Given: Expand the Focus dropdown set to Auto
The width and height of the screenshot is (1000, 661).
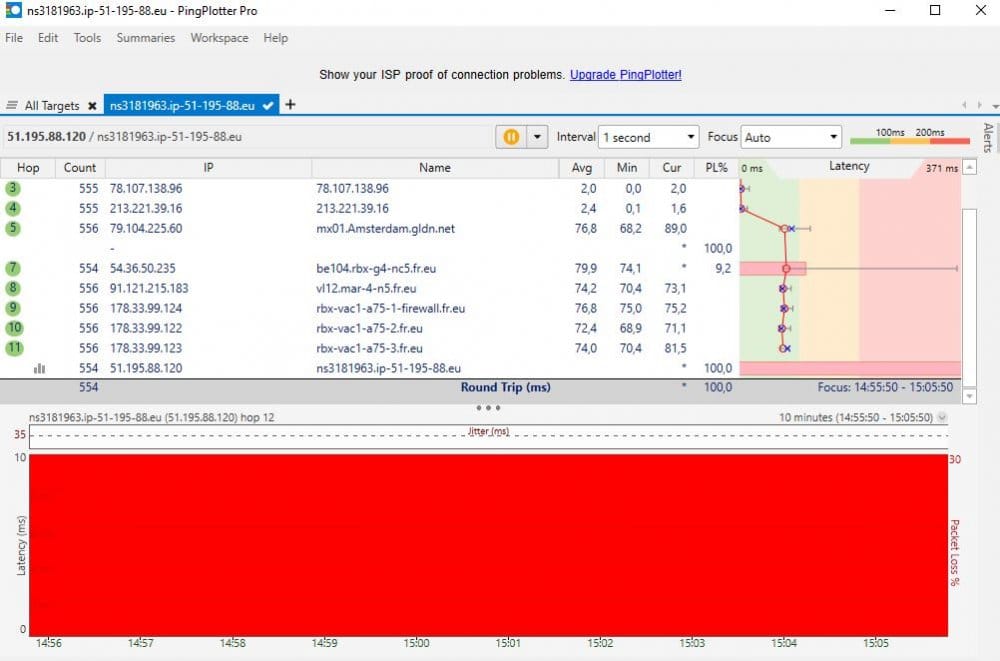Looking at the screenshot, I should (792, 137).
